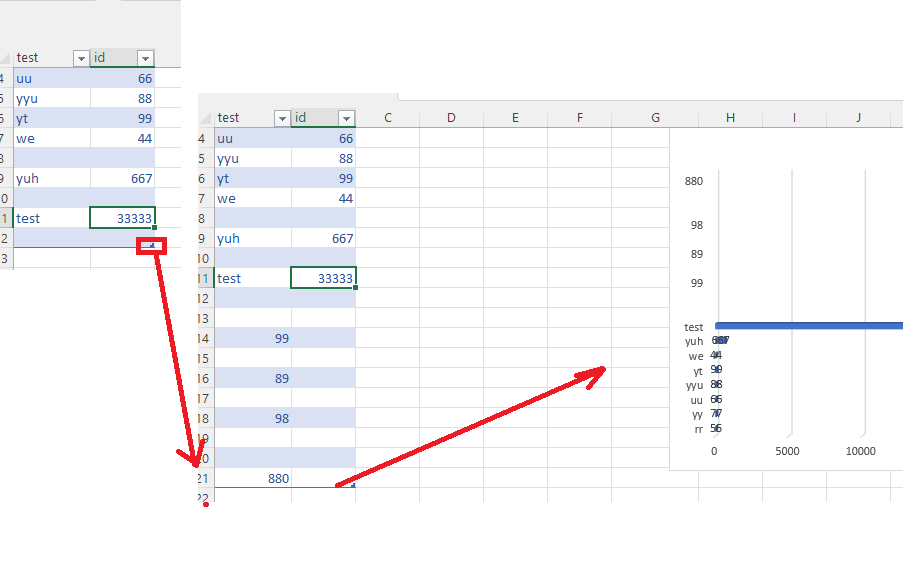The image size is (903, 569).
Task: Click cell 33333 in the small table
Action: 122,218
